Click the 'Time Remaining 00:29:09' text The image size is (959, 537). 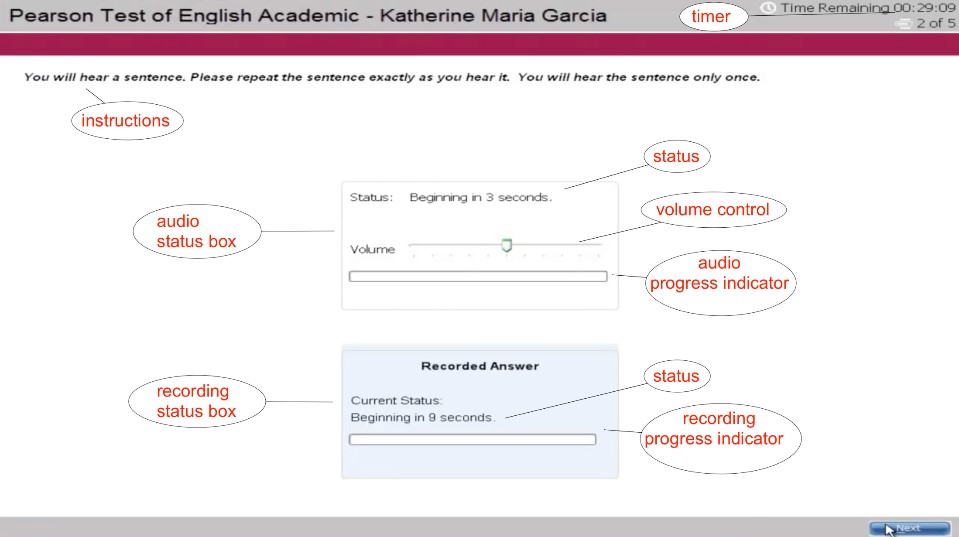pyautogui.click(x=868, y=8)
